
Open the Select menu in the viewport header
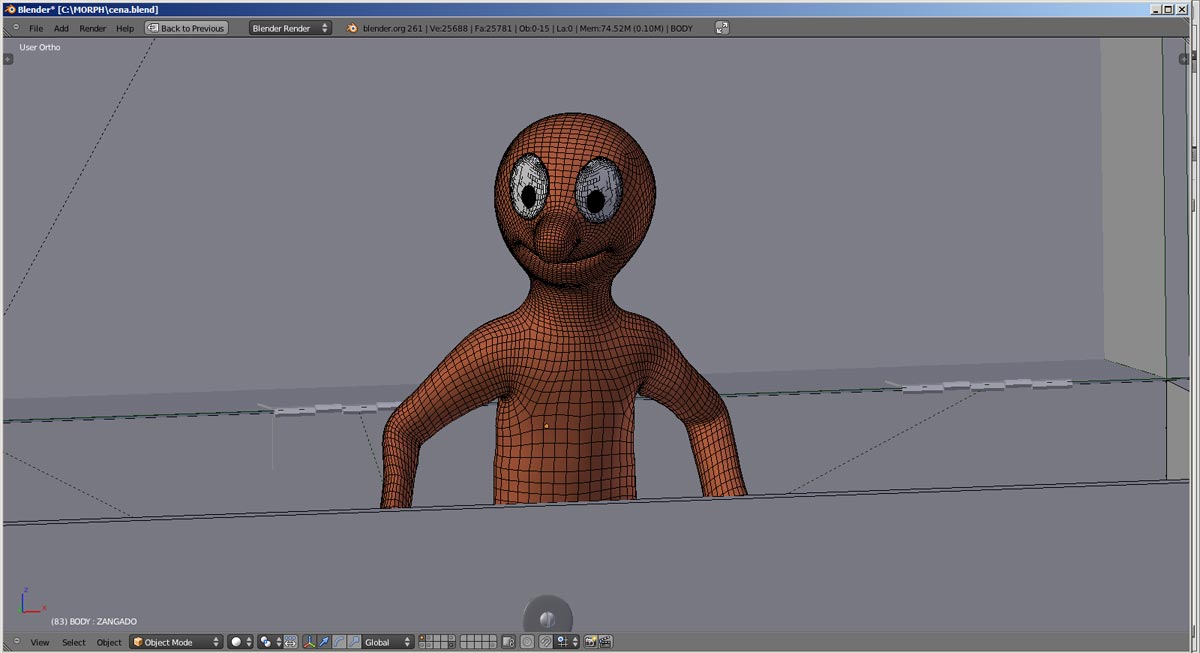point(74,642)
